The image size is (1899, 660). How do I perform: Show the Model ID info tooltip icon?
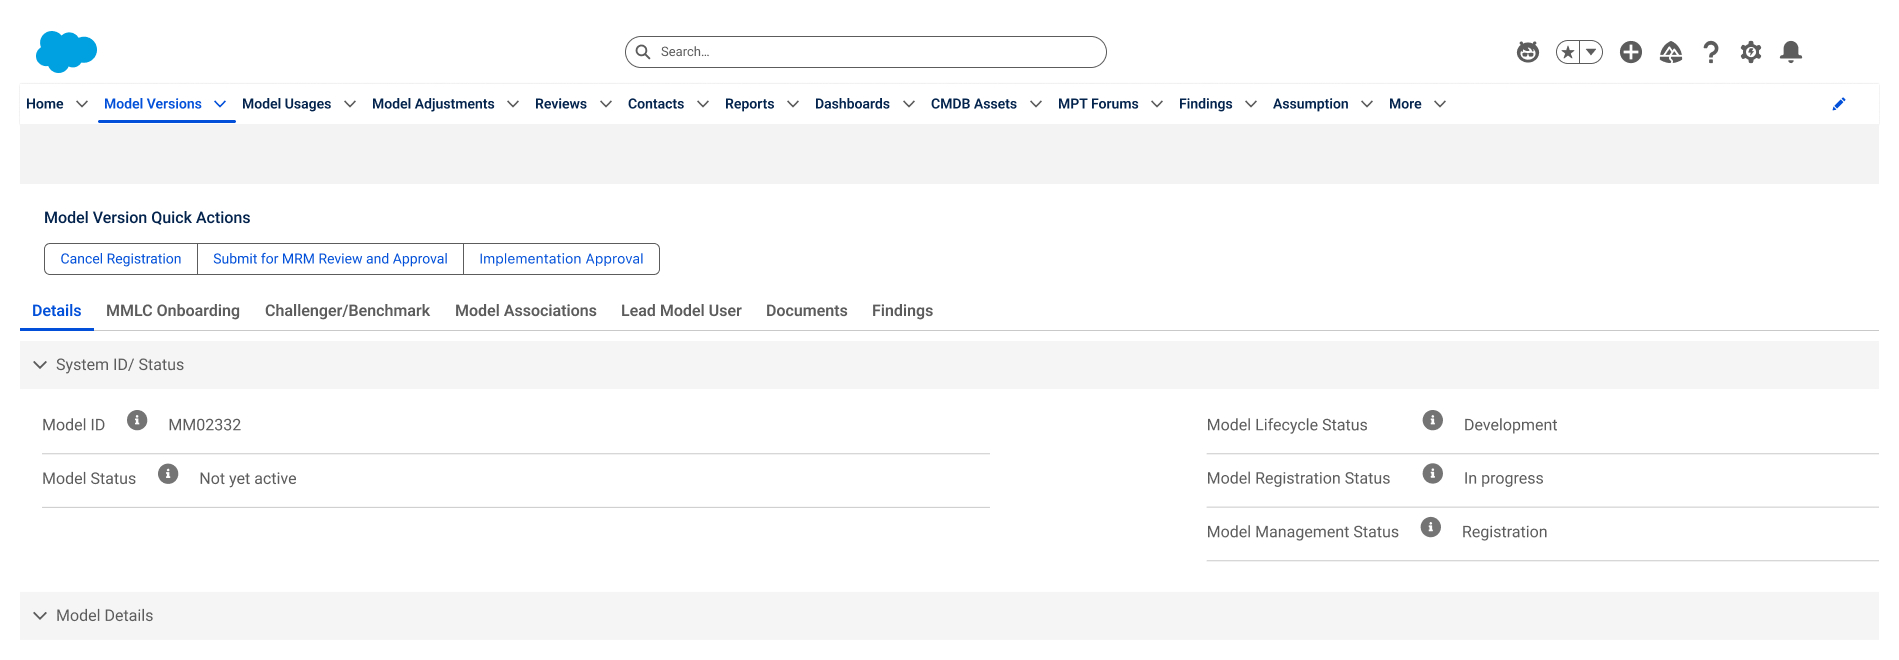[137, 420]
